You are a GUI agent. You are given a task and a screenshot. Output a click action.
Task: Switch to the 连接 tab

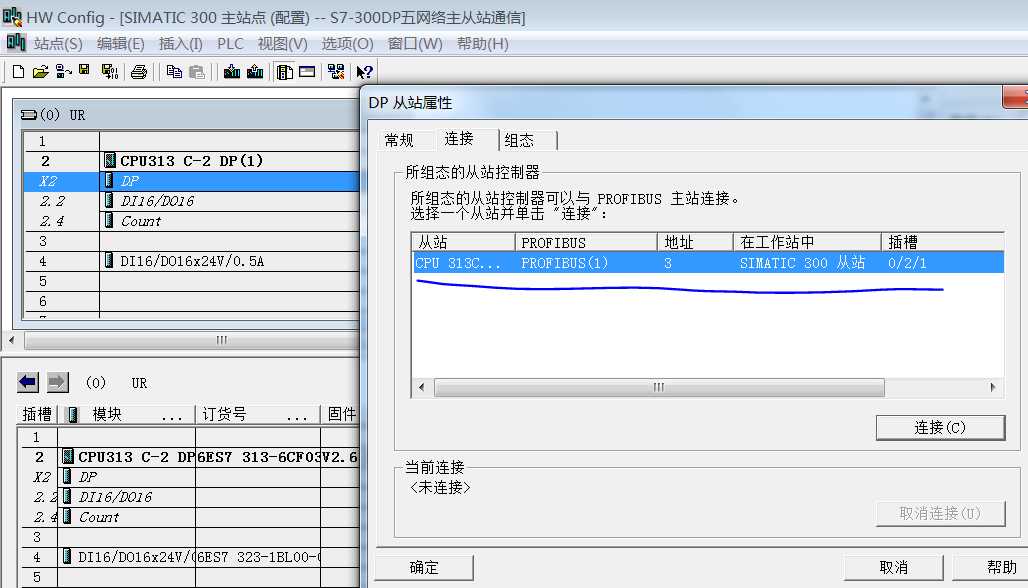459,138
